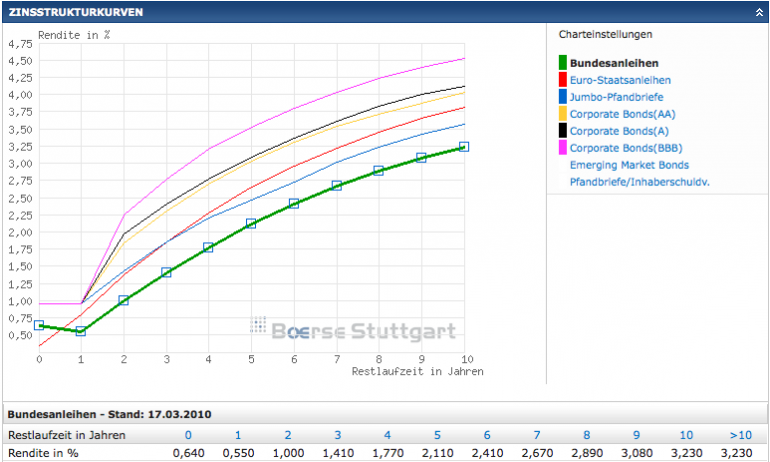This screenshot has width=770, height=462.
Task: Open the Jumbo-Pfandbriefe curve link
Action: click(616, 97)
